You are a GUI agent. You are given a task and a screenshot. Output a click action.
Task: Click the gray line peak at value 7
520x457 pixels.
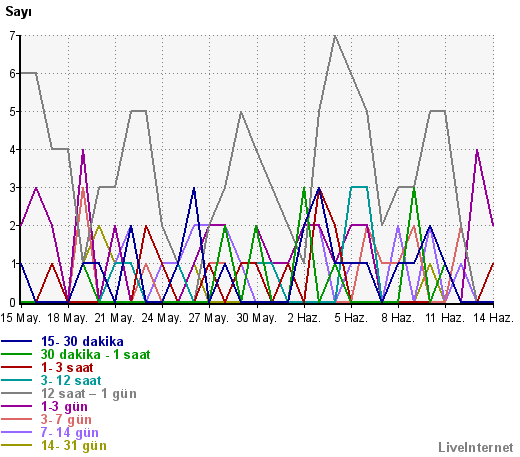pyautogui.click(x=335, y=35)
